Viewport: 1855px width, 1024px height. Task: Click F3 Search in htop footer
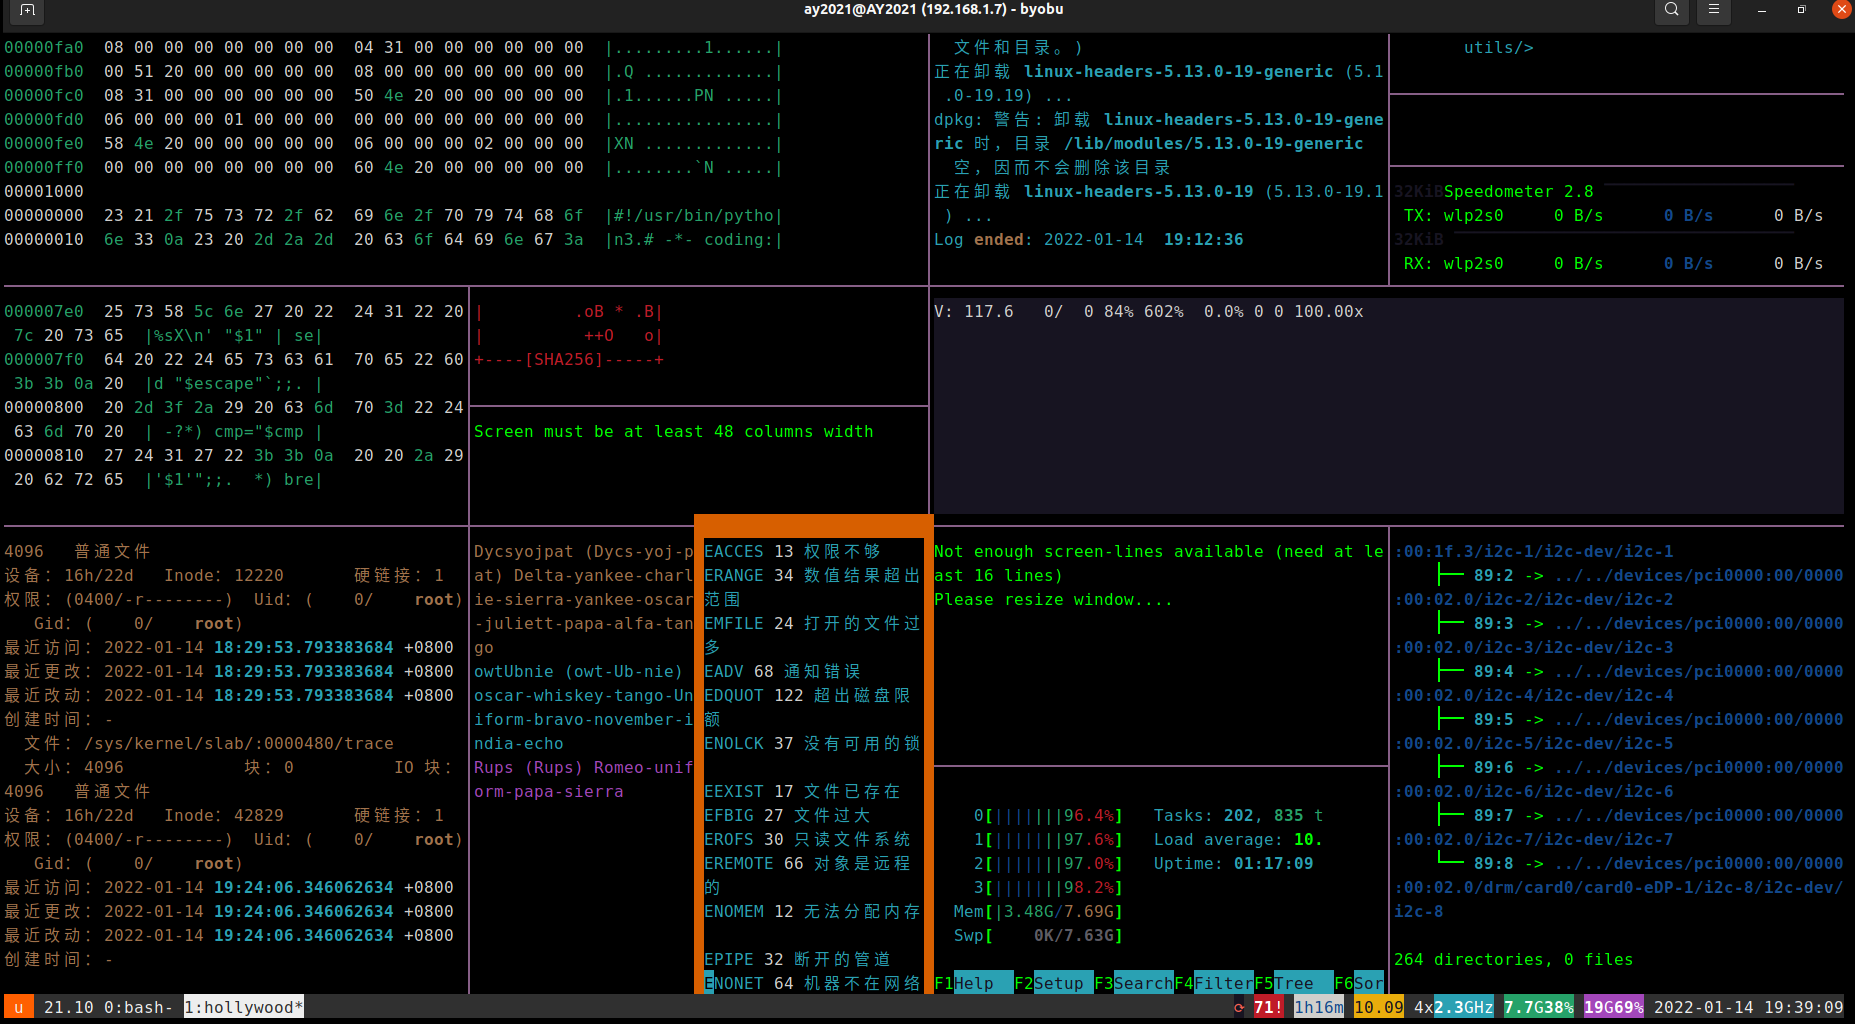[1133, 983]
